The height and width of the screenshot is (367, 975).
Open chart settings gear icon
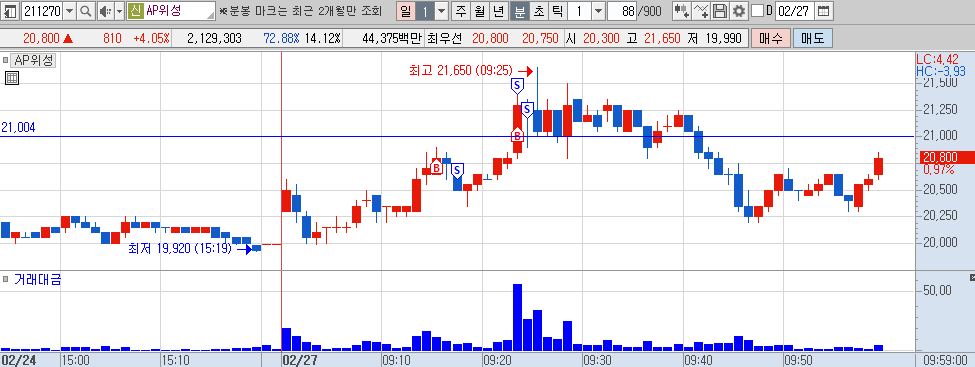pyautogui.click(x=738, y=11)
